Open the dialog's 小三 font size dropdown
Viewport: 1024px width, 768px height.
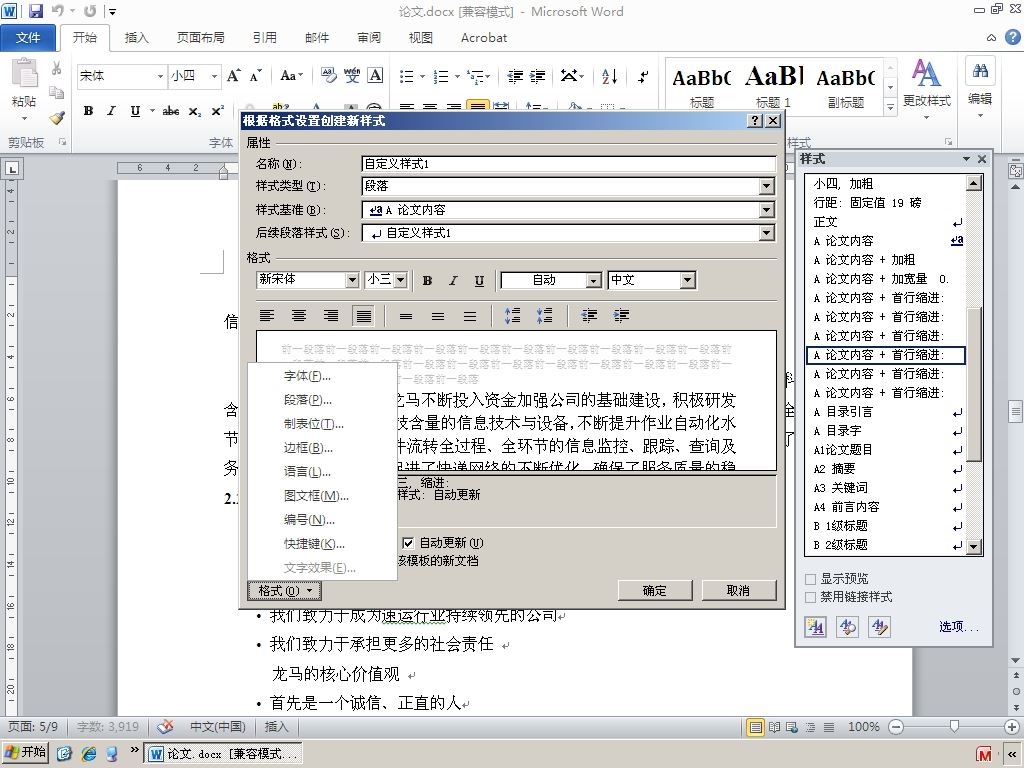401,280
